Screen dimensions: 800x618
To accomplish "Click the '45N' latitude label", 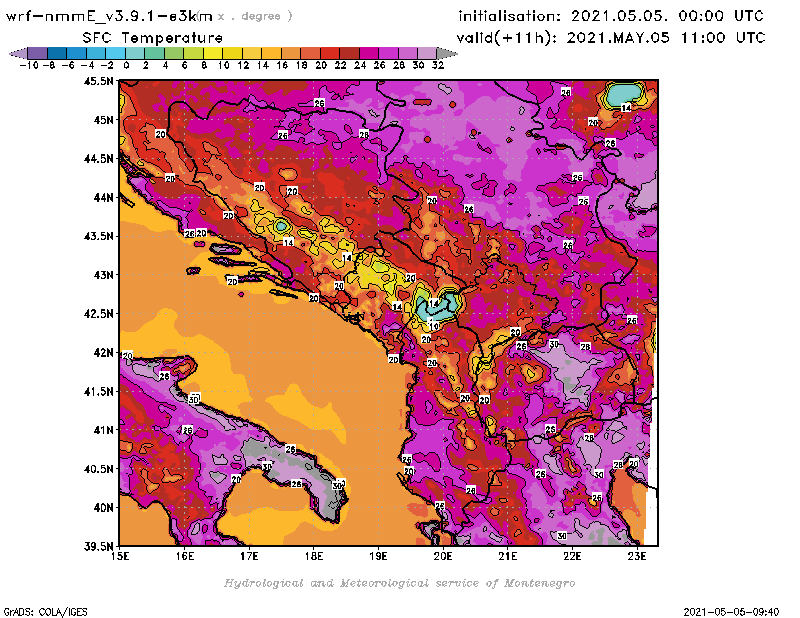I will pyautogui.click(x=104, y=120).
